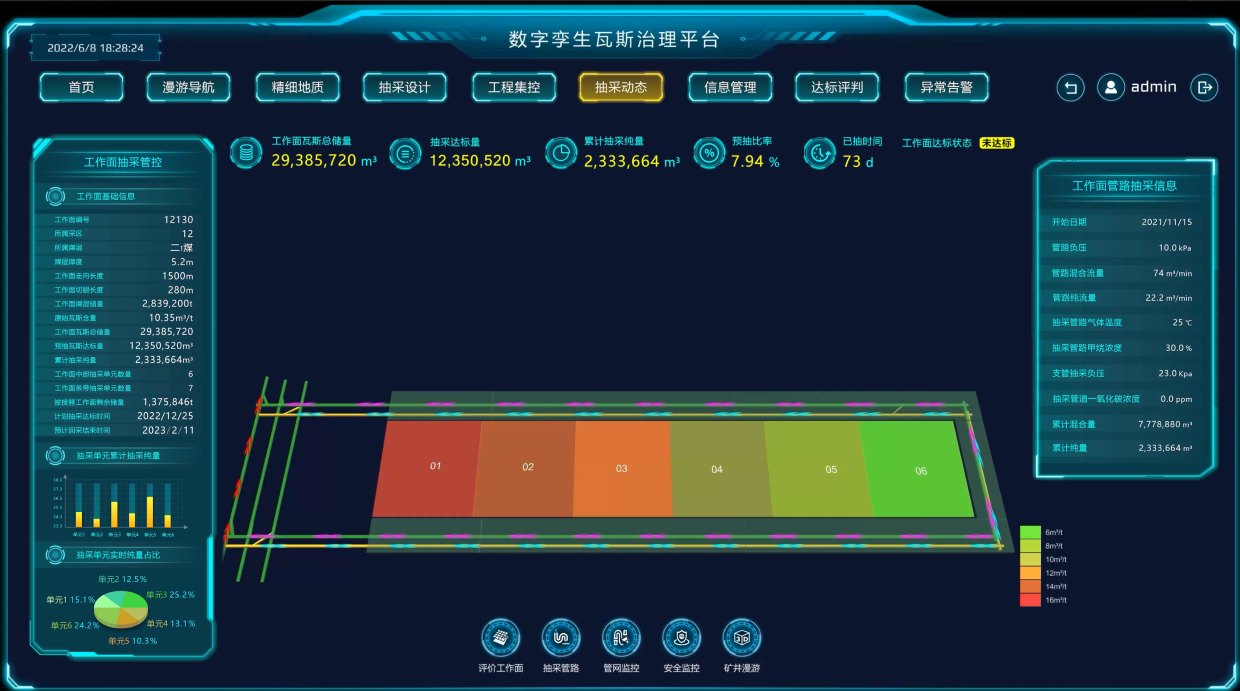Click the admin user avatar icon
The height and width of the screenshot is (691, 1240).
pos(1111,88)
